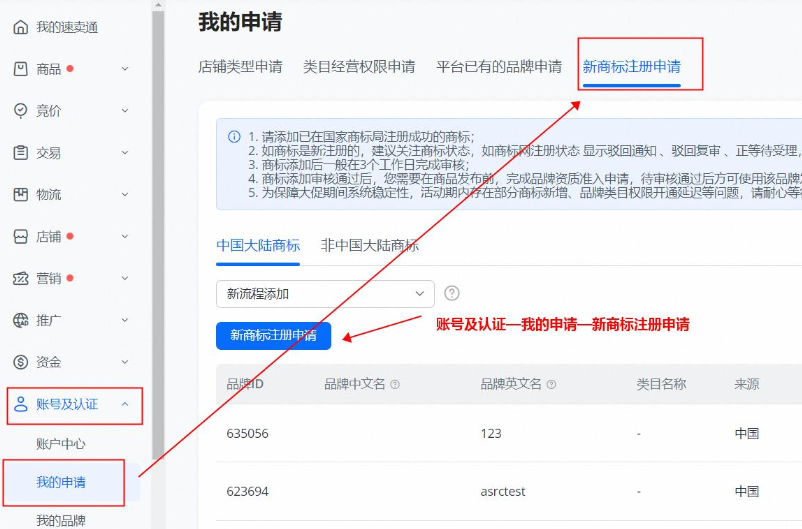Click the 商品 bag icon in sidebar
This screenshot has height=529, width=802.
tap(21, 69)
